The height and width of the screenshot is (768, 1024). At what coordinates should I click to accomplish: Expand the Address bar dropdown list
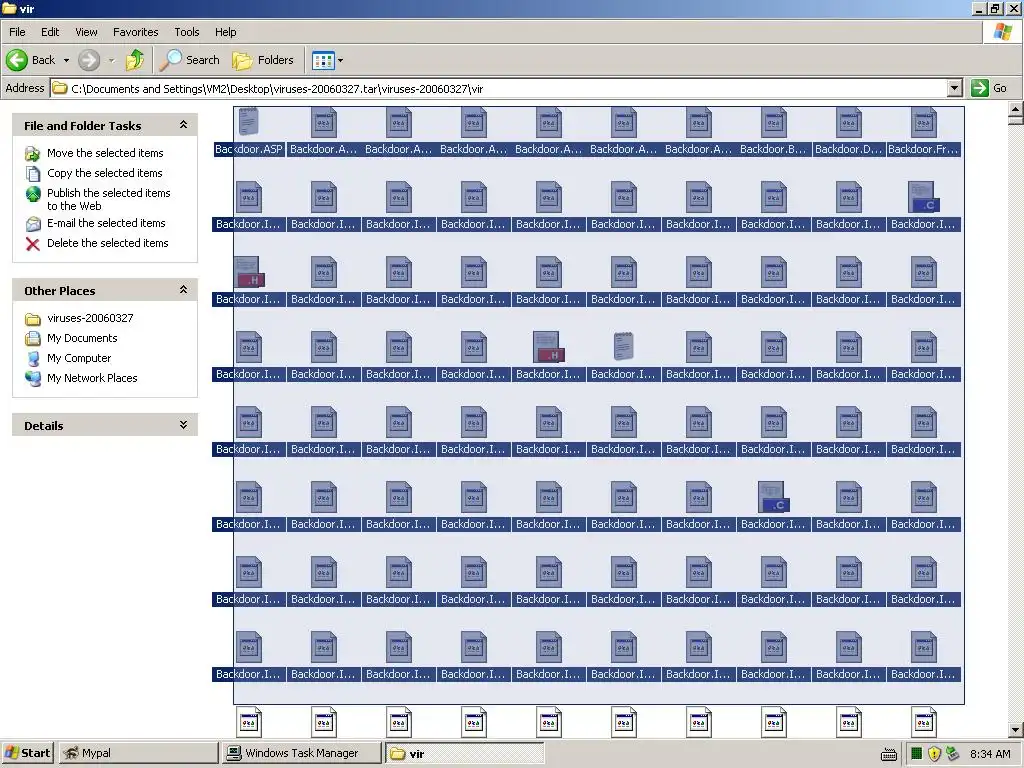point(954,88)
